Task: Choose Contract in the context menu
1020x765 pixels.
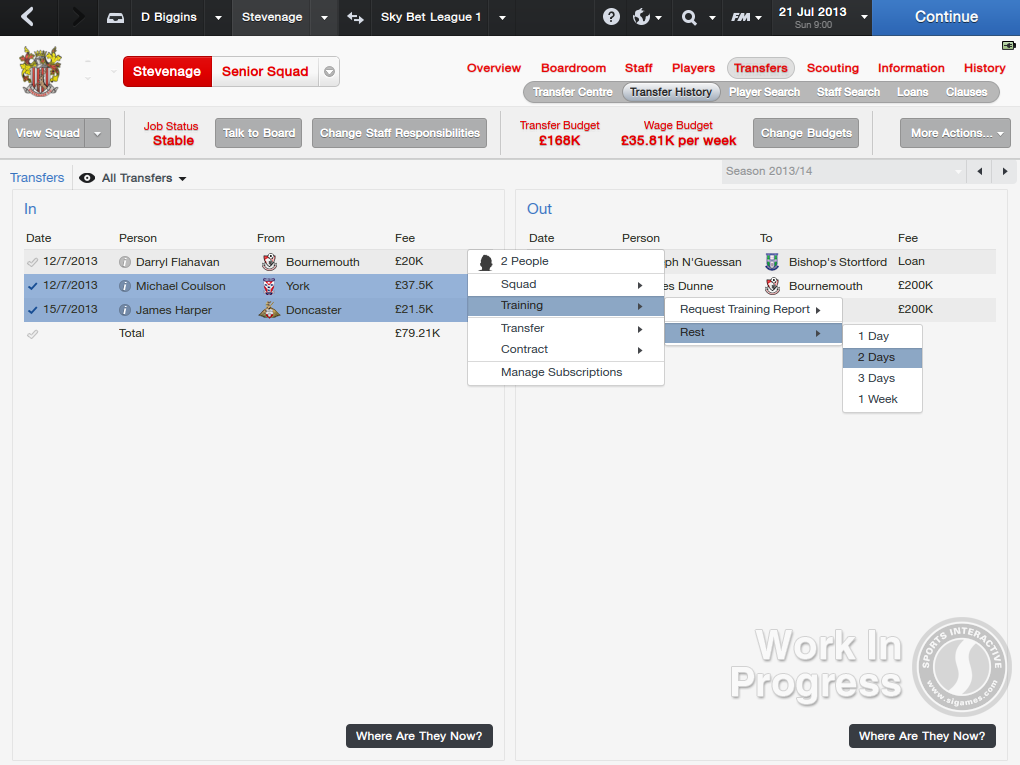Action: click(565, 349)
